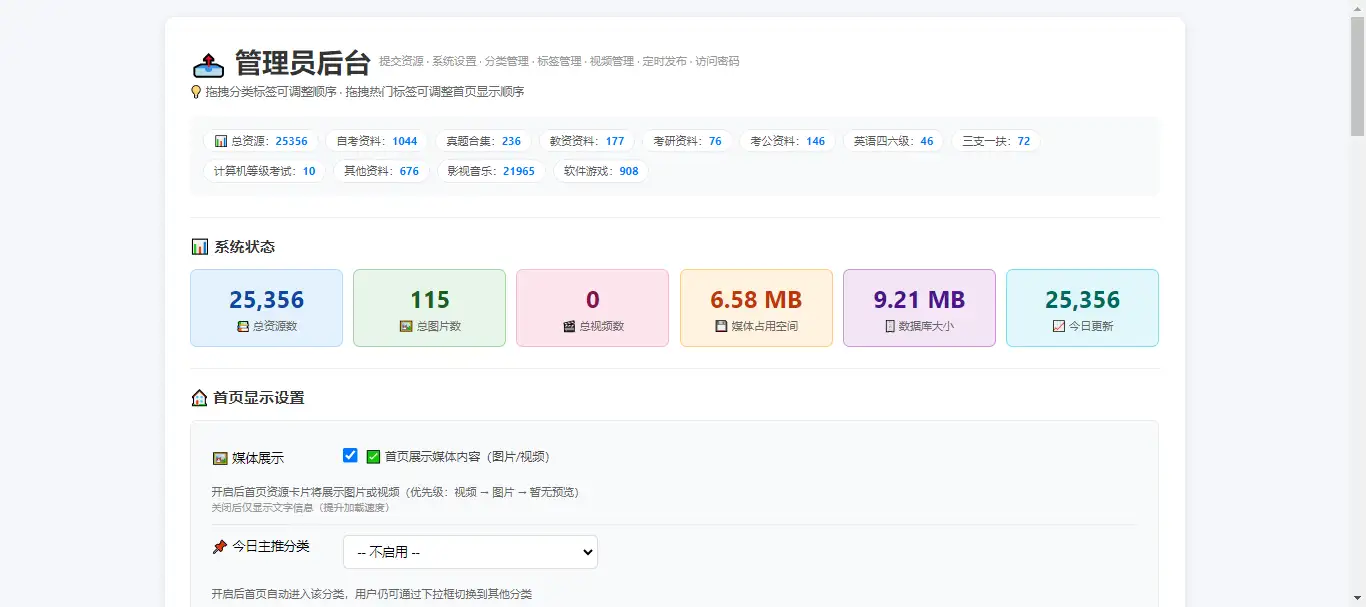Image resolution: width=1366 pixels, height=607 pixels.
Task: Open 系统设置 in the header nav
Action: tap(454, 61)
